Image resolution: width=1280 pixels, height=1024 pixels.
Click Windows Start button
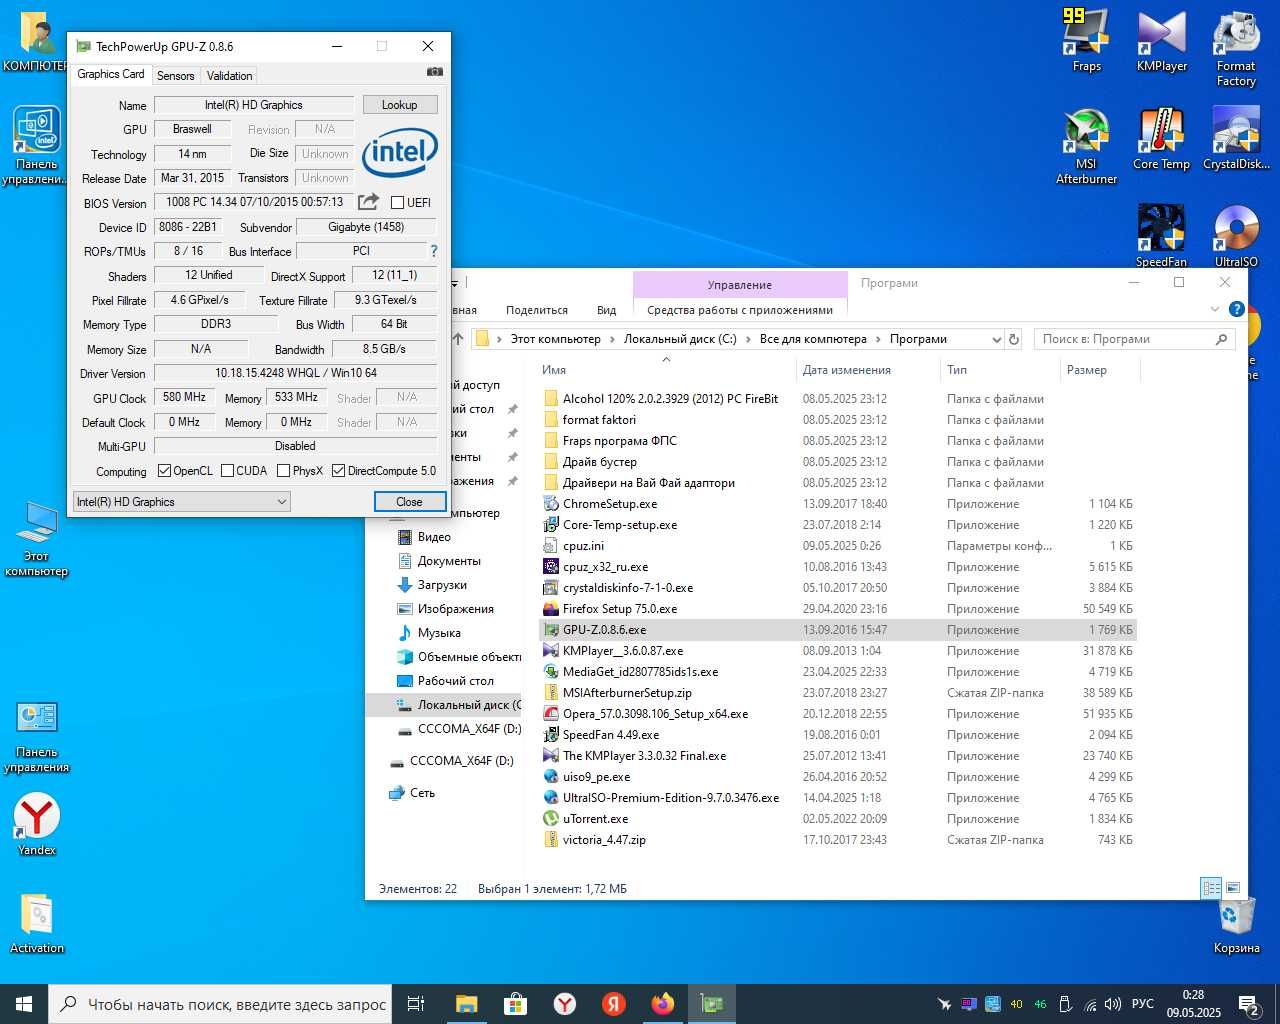coord(24,1004)
